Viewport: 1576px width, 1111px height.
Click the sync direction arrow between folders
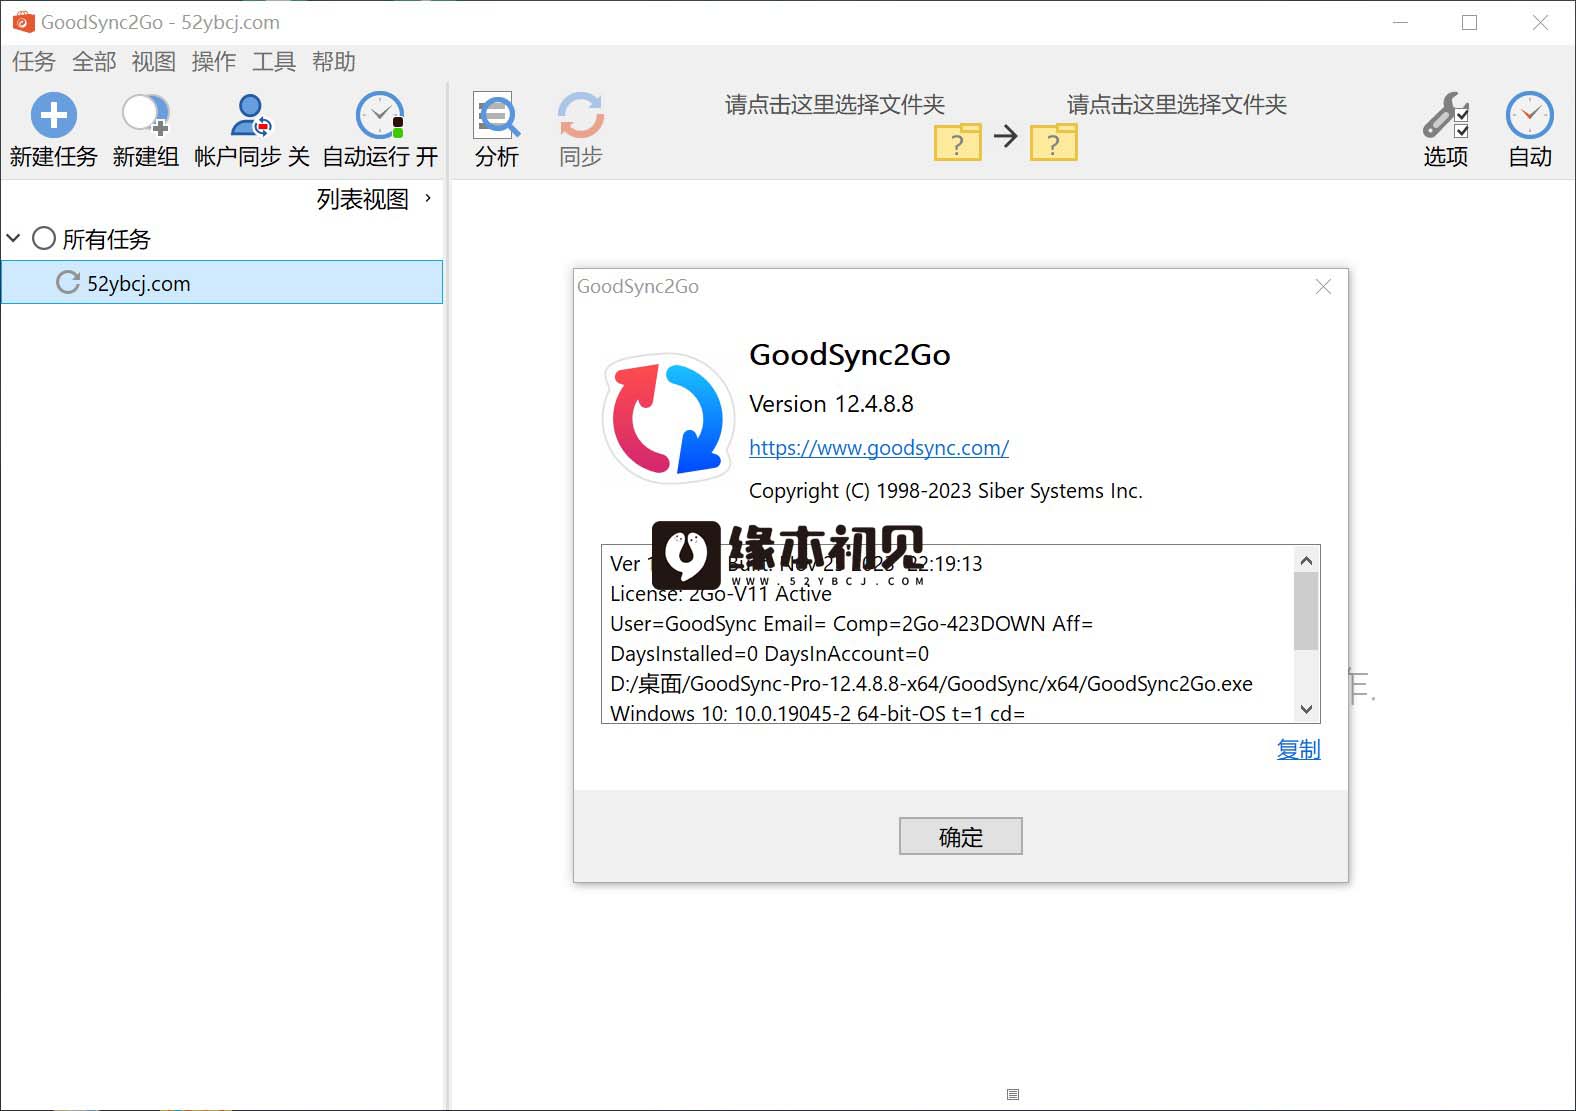1006,136
